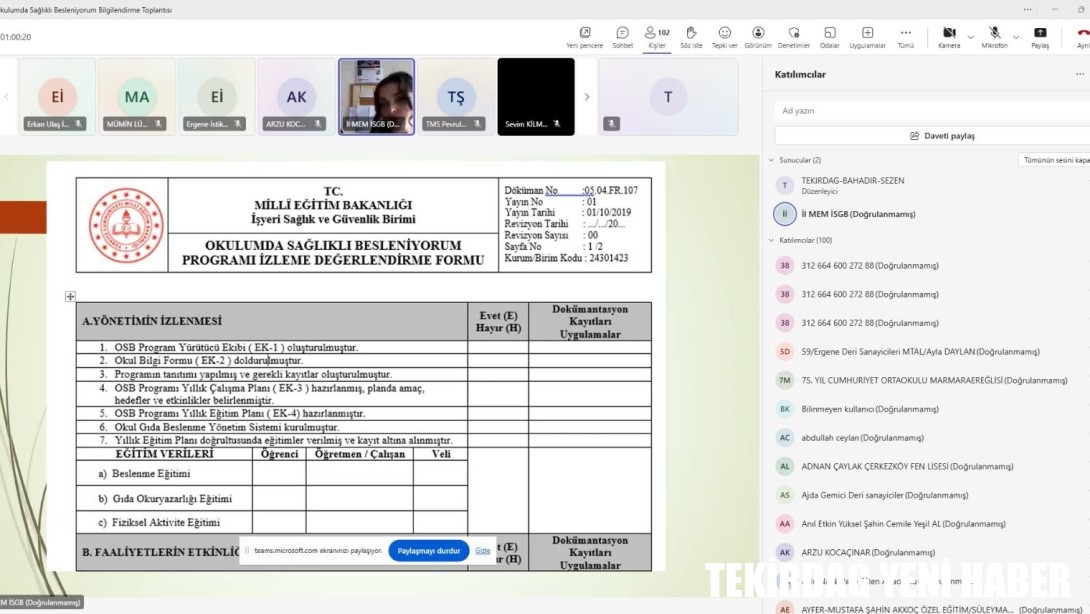
Task: Click the Ayrıl leave call button
Action: (1083, 38)
